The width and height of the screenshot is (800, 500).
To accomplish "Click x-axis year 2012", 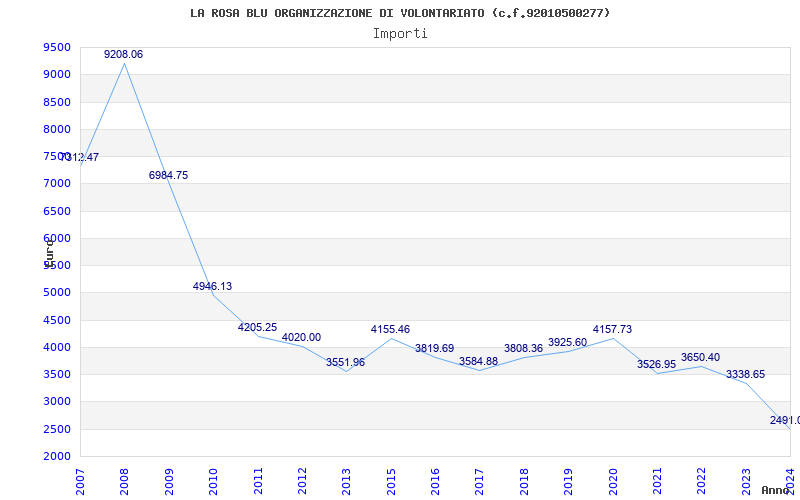I will pos(302,482).
